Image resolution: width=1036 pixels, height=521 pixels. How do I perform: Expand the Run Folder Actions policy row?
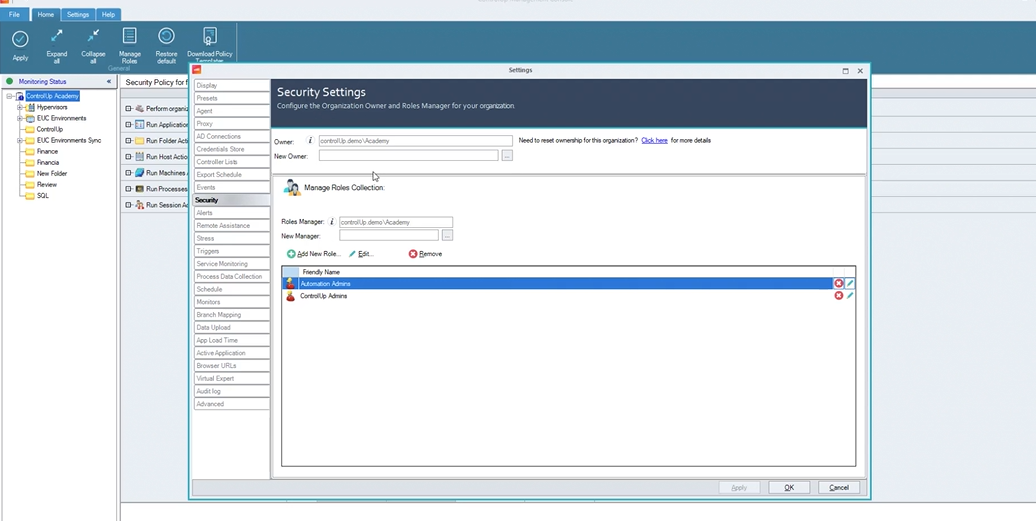tap(128, 141)
